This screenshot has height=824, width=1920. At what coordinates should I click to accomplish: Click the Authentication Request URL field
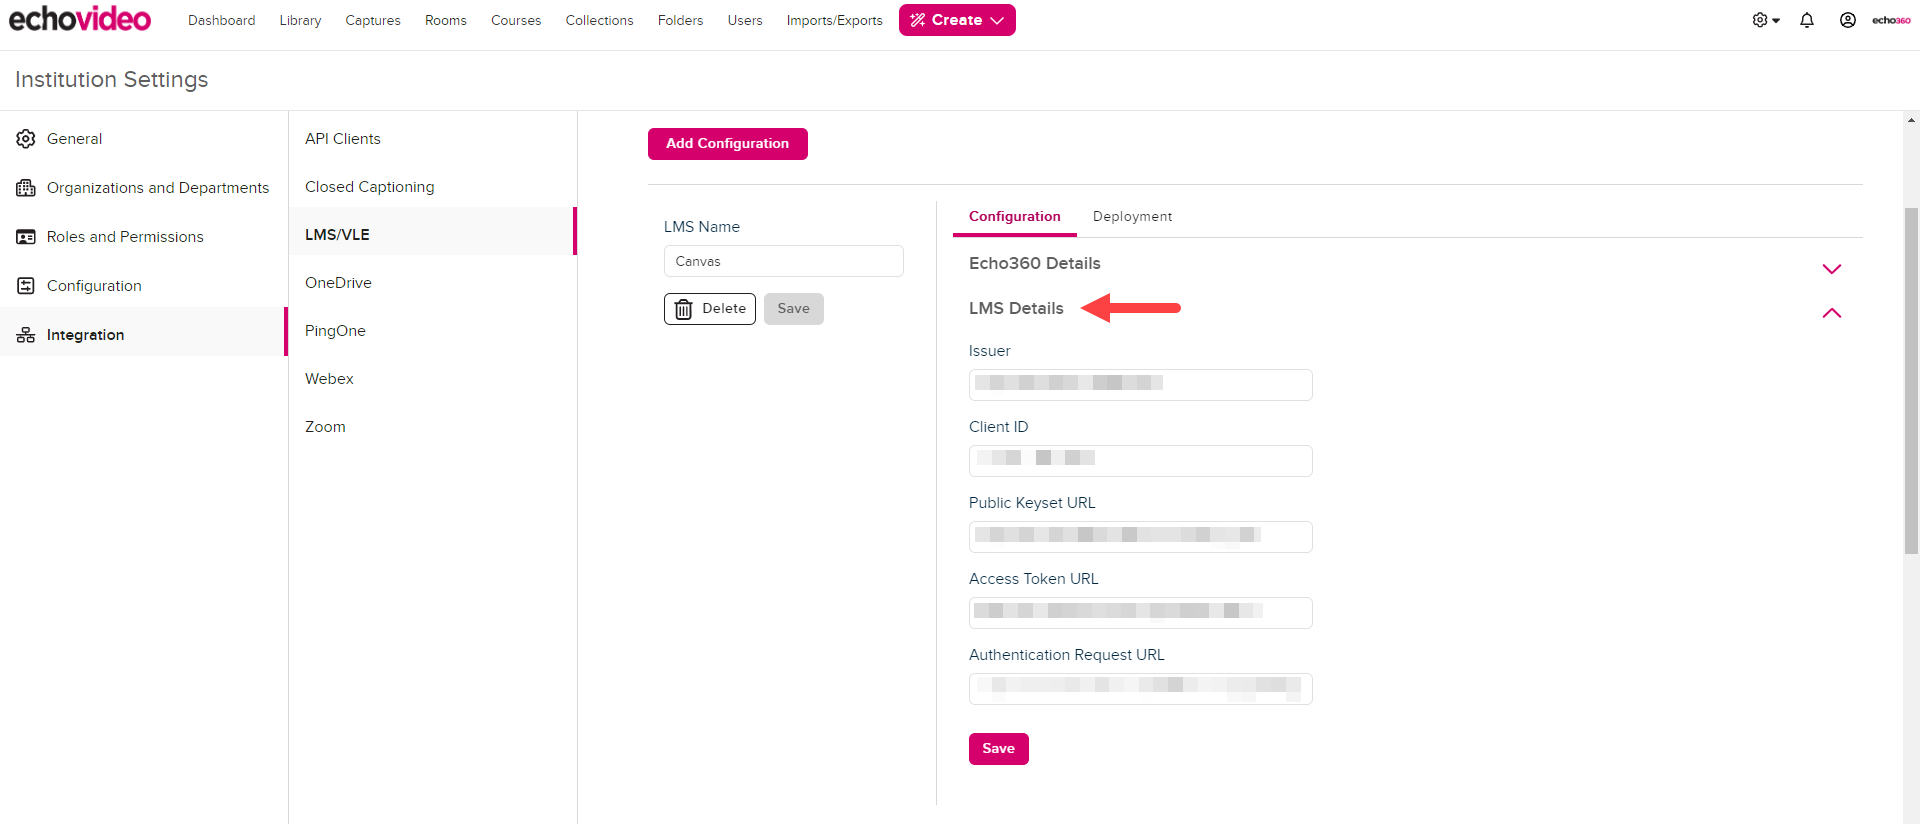tap(1140, 689)
